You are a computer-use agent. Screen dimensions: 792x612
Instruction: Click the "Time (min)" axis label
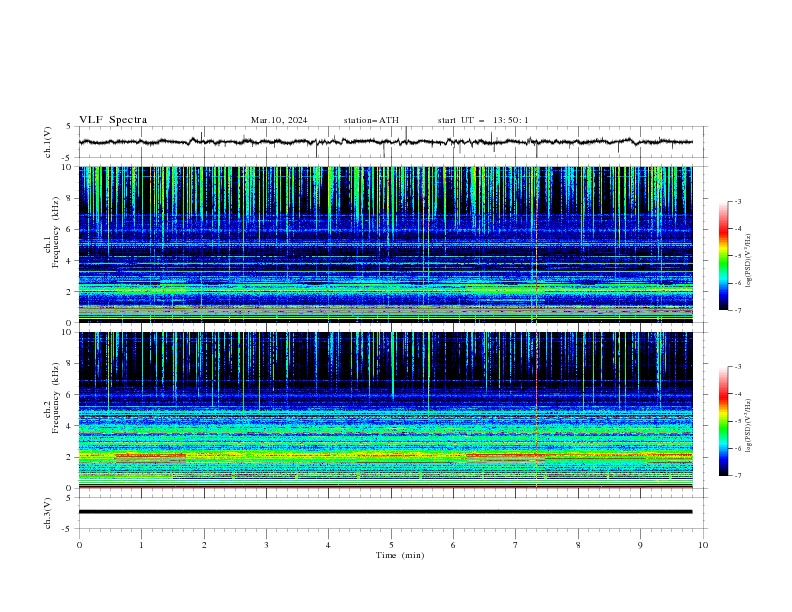(x=400, y=555)
